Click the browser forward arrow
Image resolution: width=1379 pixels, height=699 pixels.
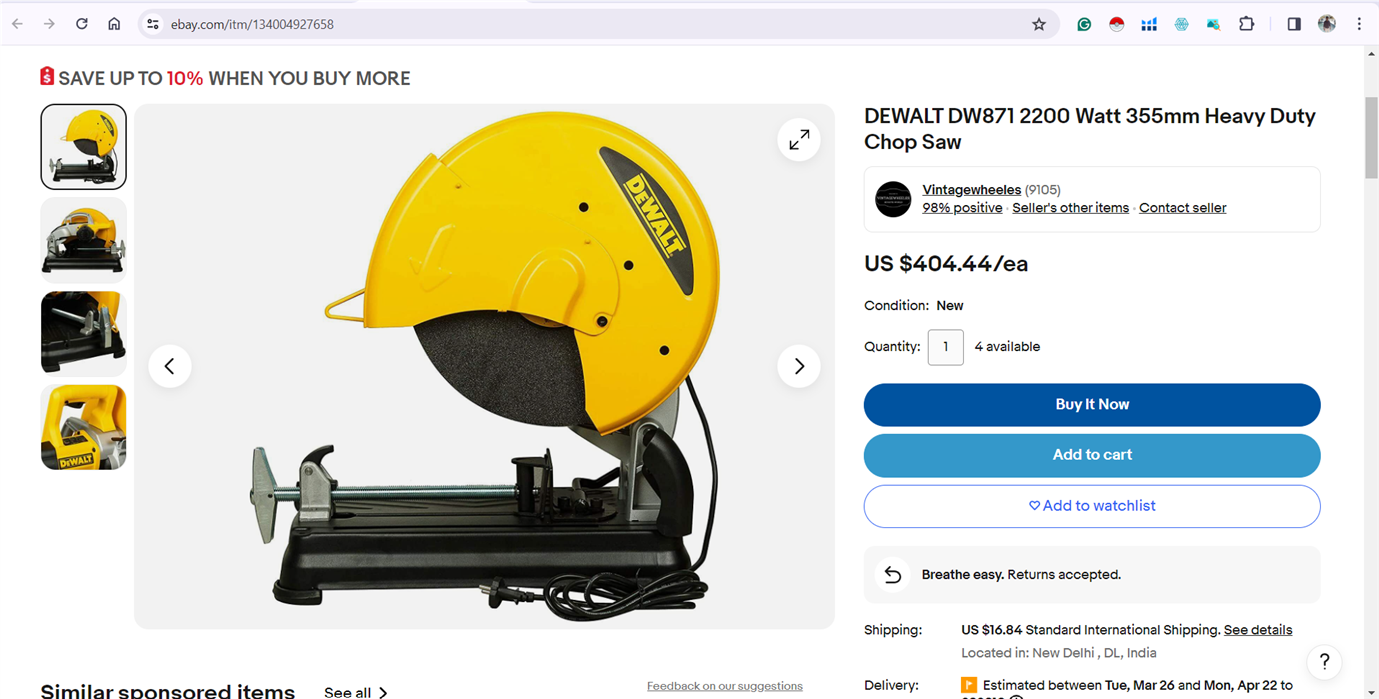point(49,24)
